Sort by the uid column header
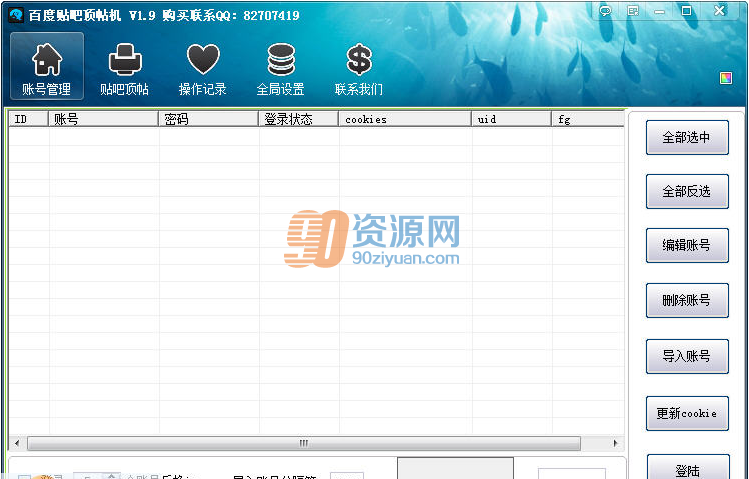This screenshot has width=749, height=479. click(512, 119)
